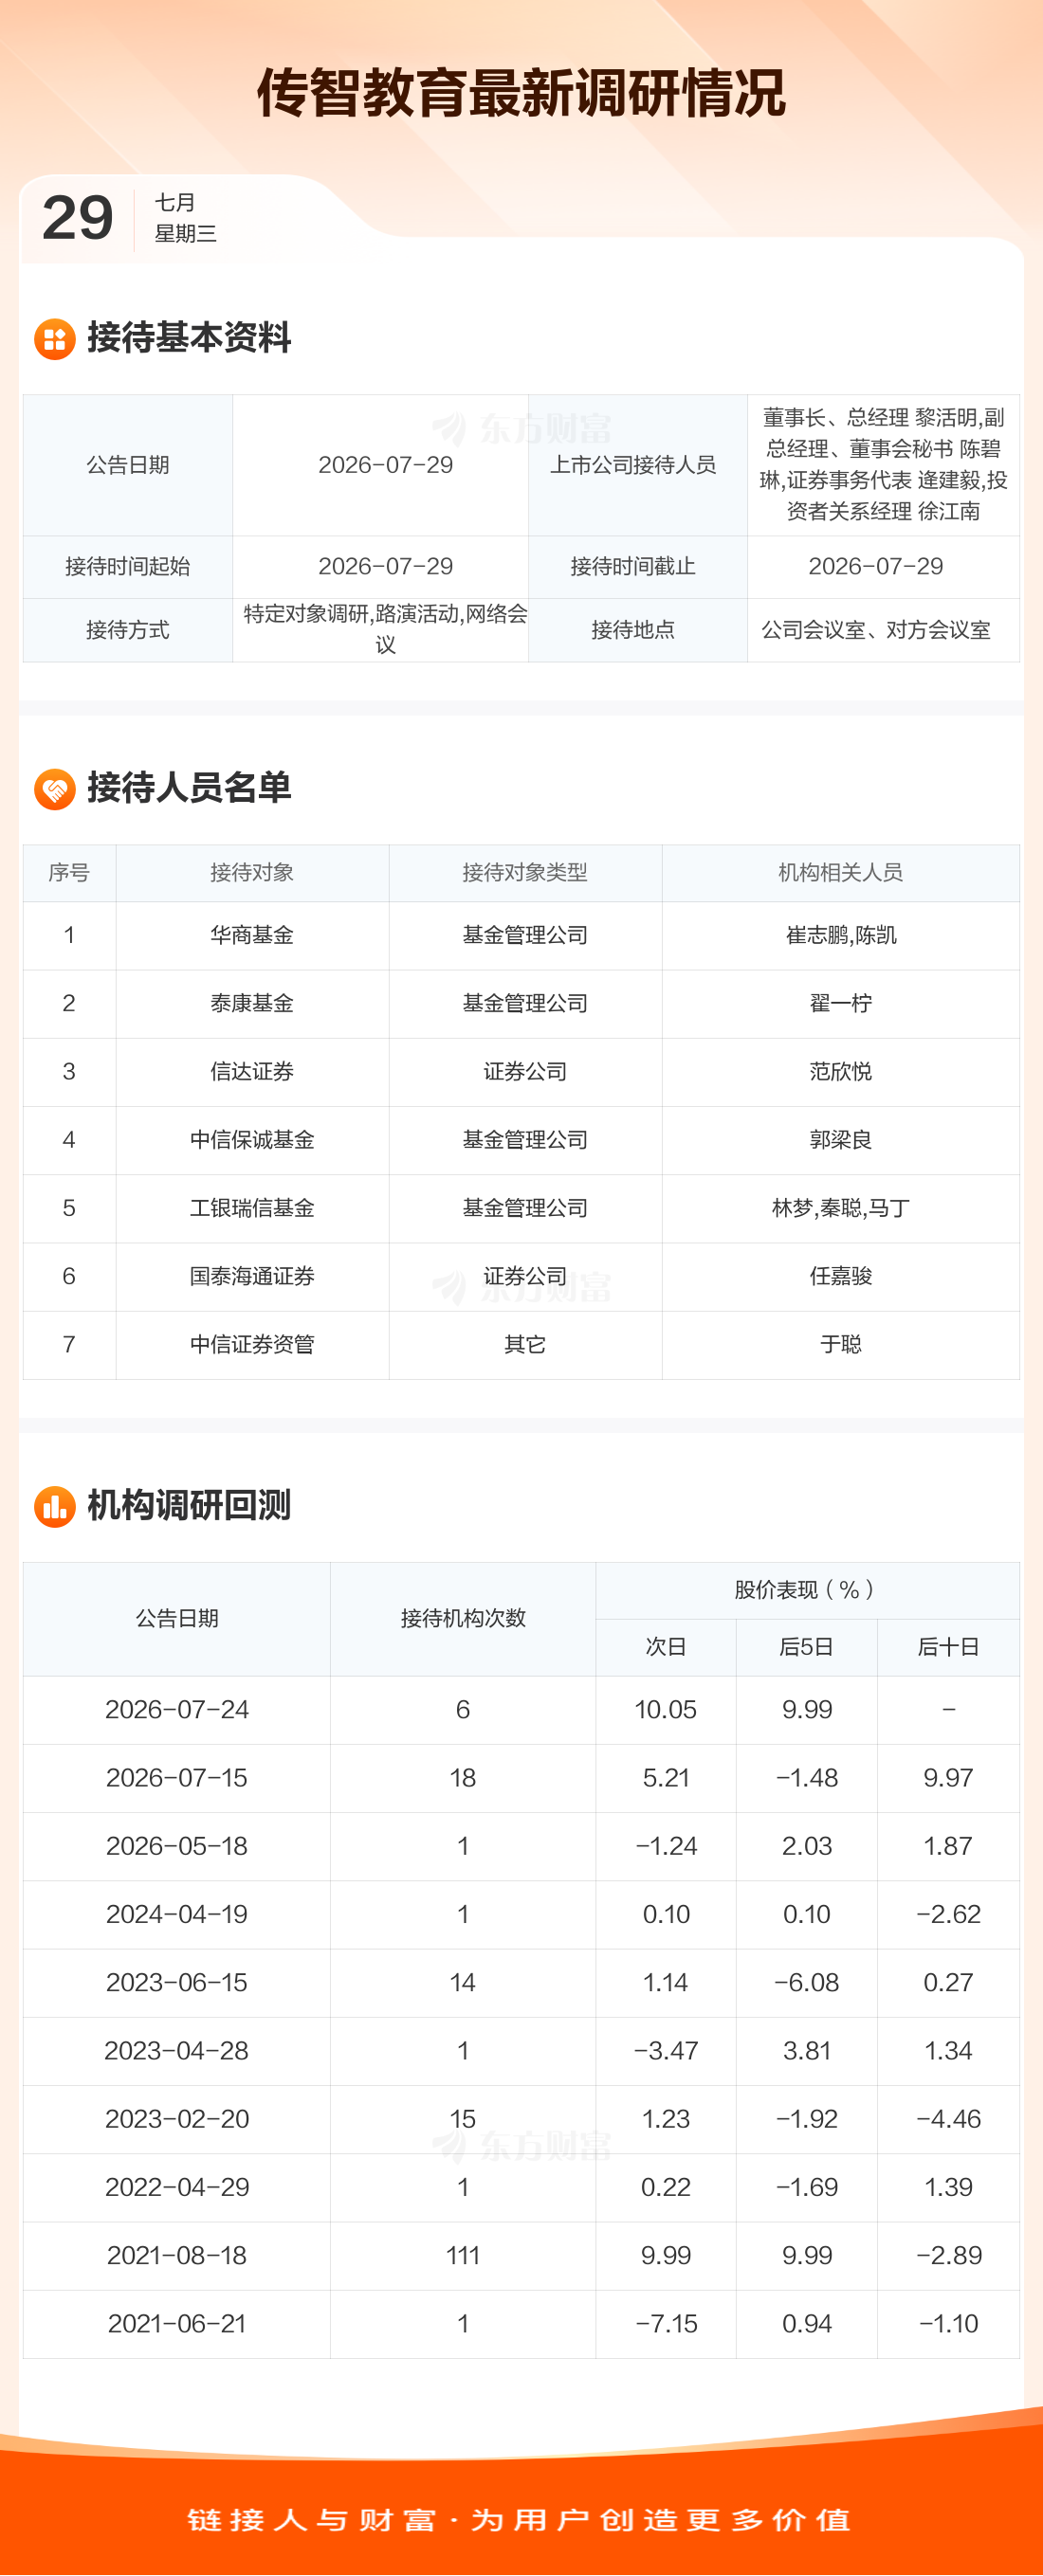Screen dimensions: 1043x2576
Task: Click the page title 传智教育最新调研情况
Action: [521, 94]
